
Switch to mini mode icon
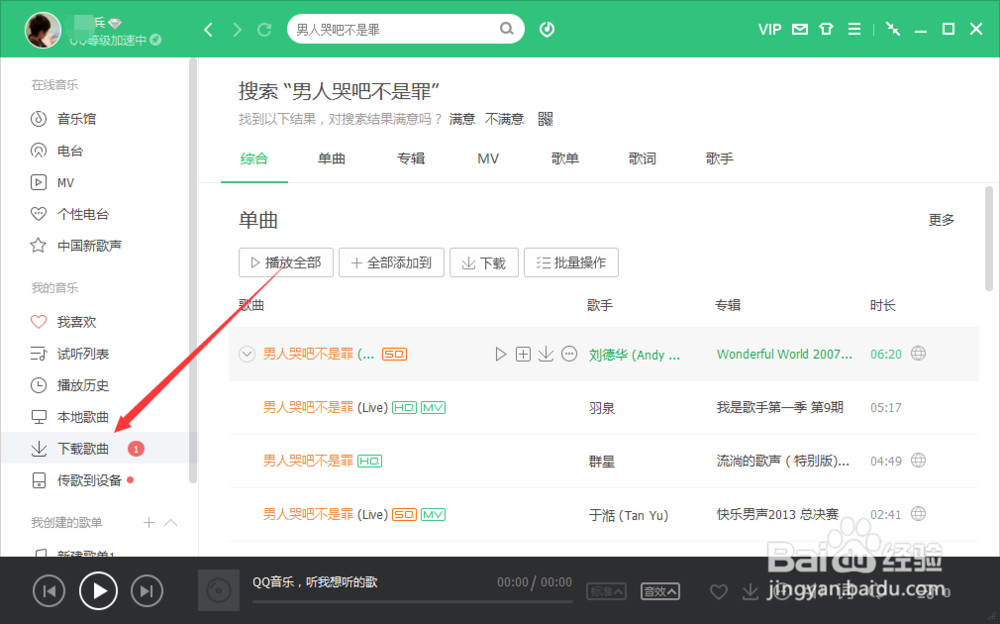pyautogui.click(x=893, y=29)
